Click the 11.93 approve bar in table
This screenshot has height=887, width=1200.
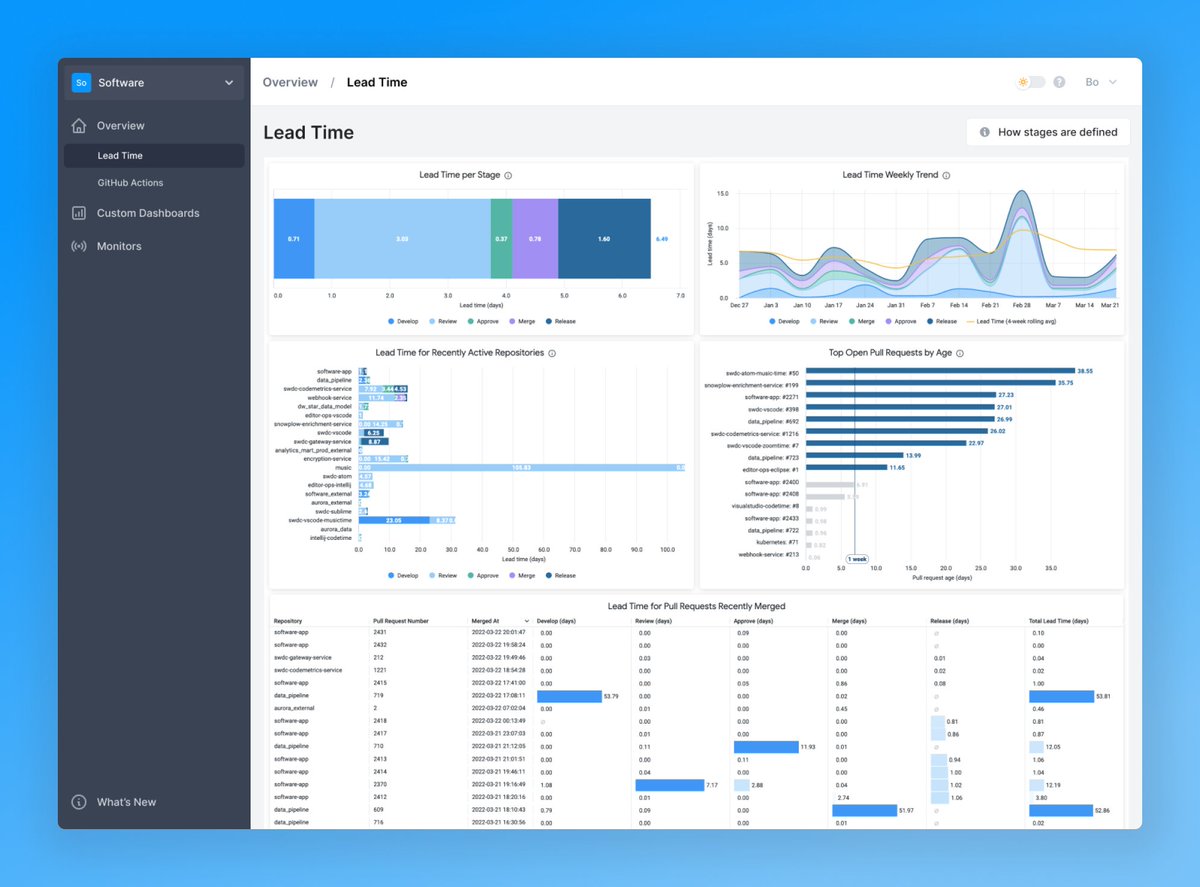(x=765, y=746)
